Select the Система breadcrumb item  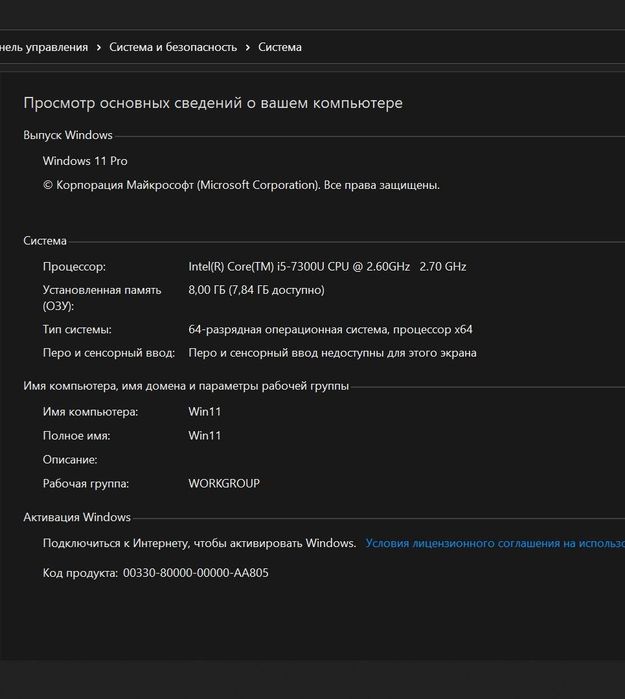pos(279,47)
